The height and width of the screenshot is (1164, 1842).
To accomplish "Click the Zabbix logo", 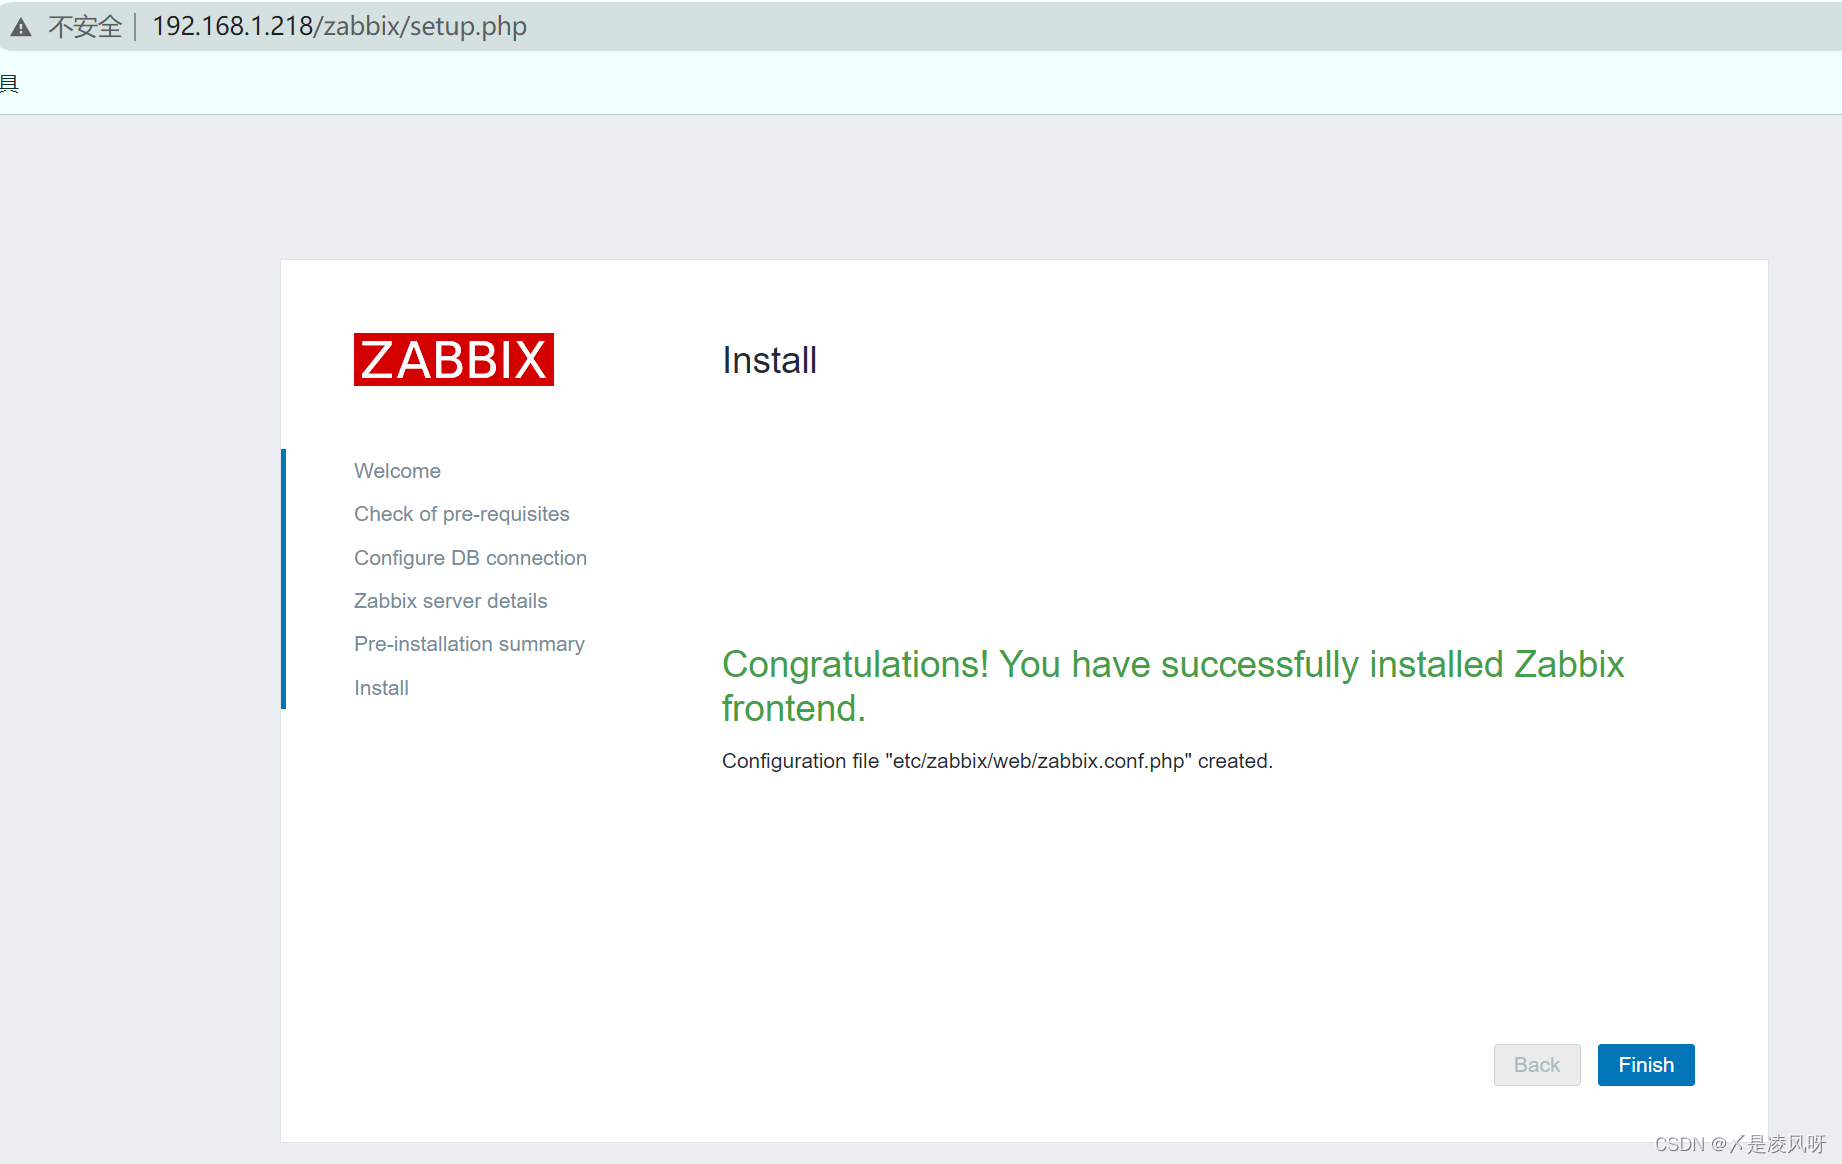I will pos(454,360).
